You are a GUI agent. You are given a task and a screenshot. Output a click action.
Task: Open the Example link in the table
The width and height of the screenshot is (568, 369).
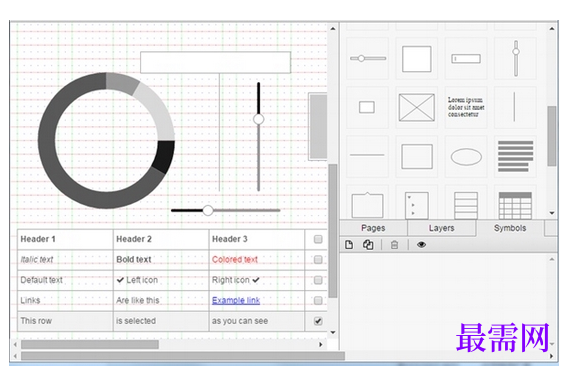click(x=236, y=300)
